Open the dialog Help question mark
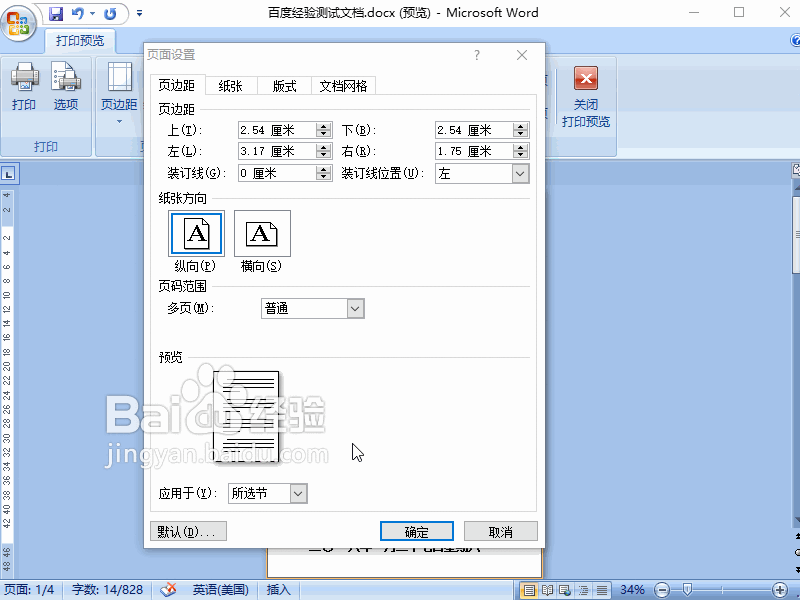The height and width of the screenshot is (600, 800). 477,56
